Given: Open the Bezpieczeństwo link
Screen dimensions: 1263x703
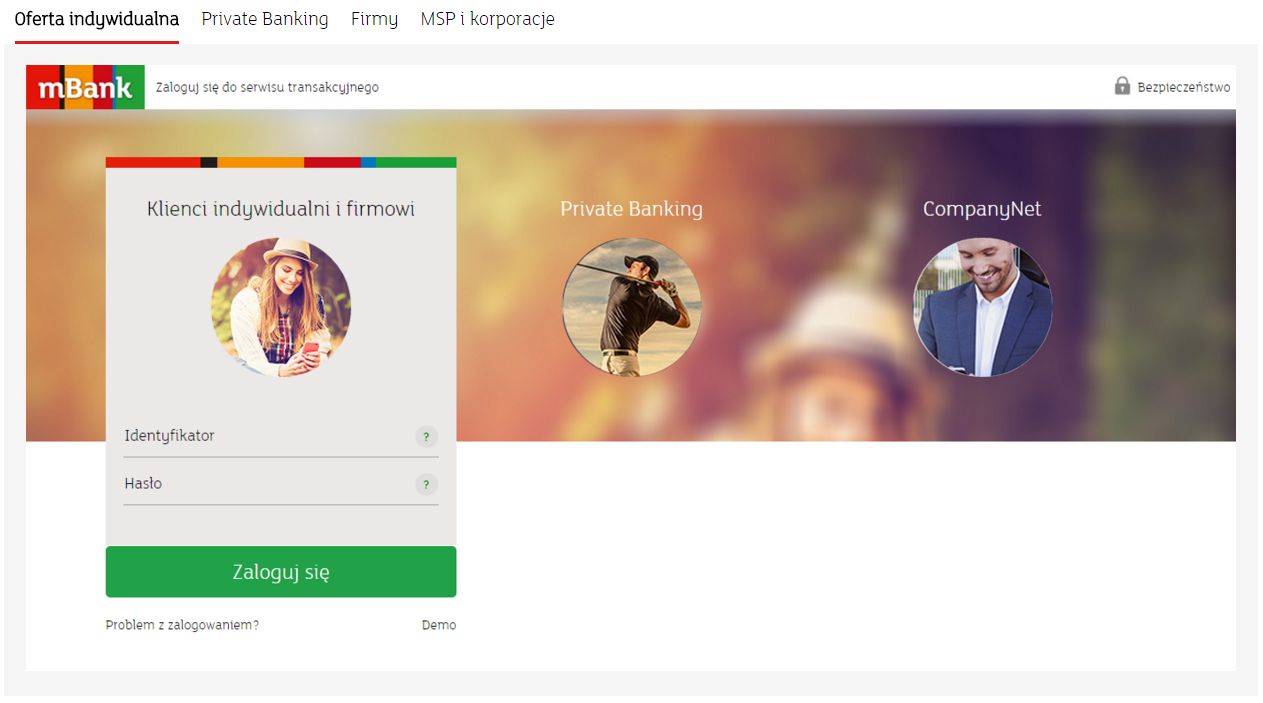Looking at the screenshot, I should pos(1183,87).
